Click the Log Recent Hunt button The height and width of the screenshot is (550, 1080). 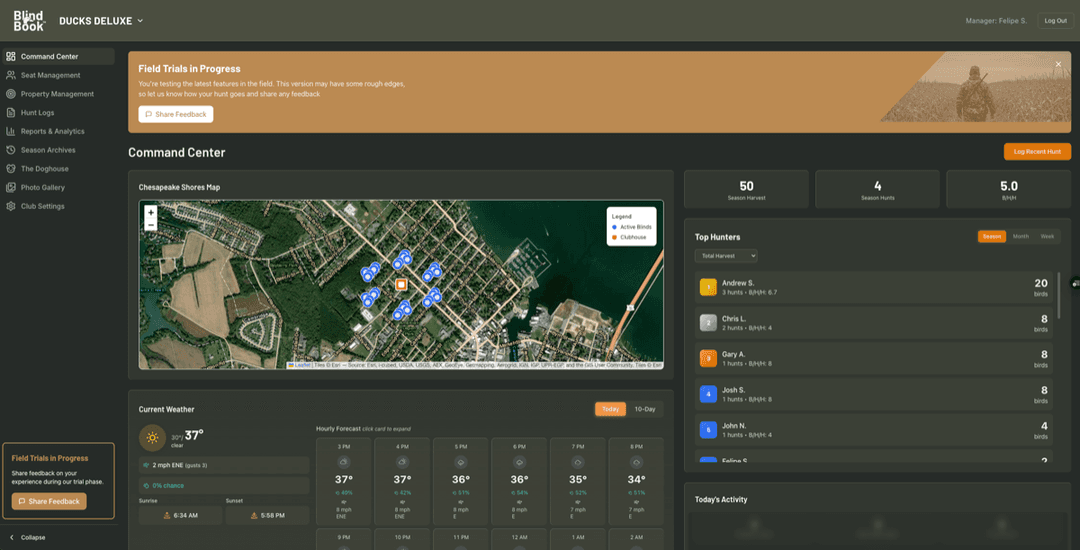pos(1037,151)
